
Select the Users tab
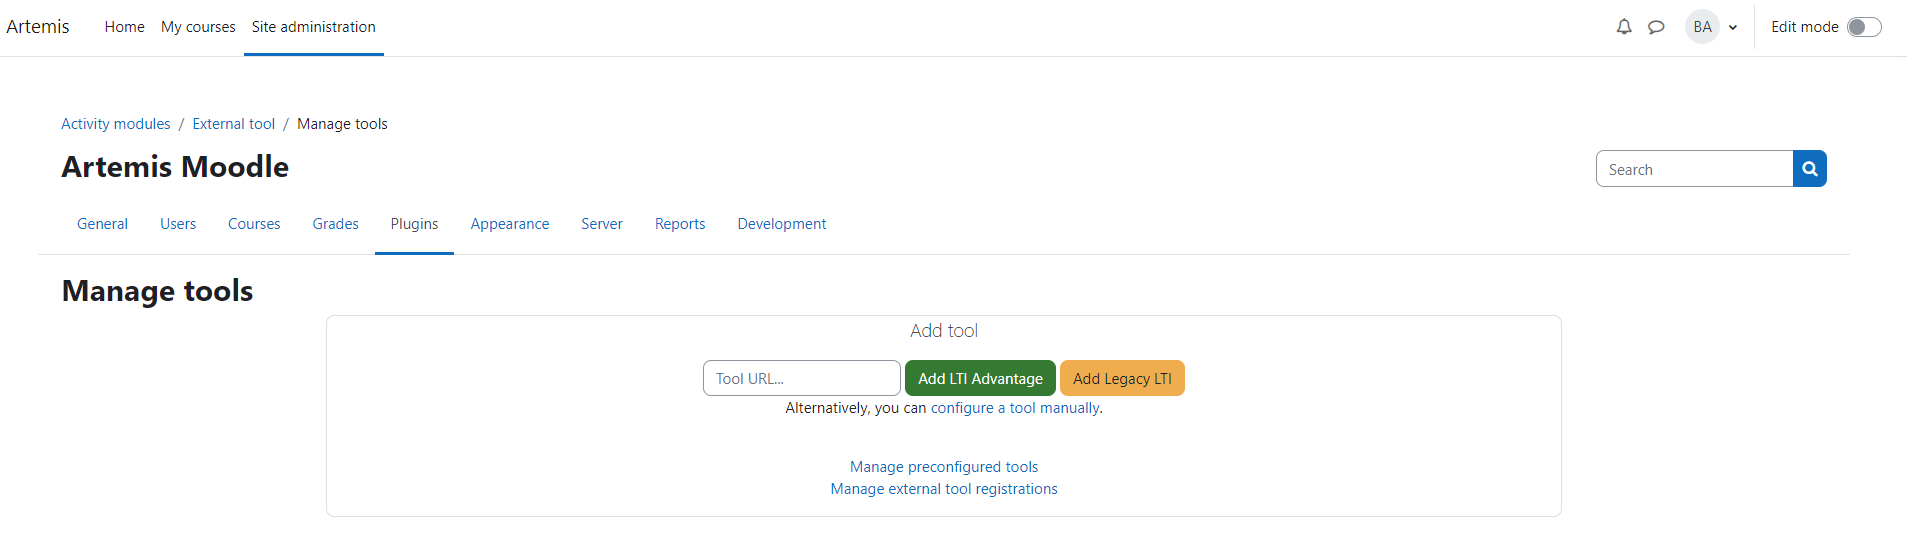pyautogui.click(x=178, y=224)
